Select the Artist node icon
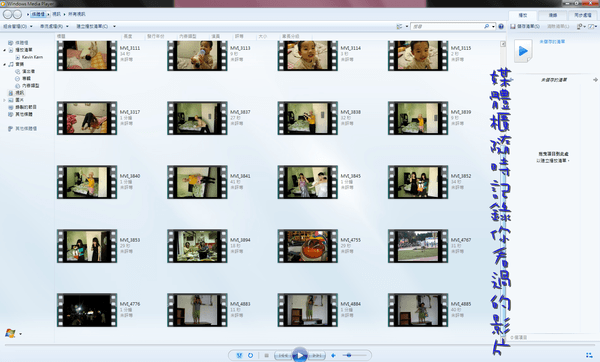This screenshot has width=600, height=362. click(18, 72)
